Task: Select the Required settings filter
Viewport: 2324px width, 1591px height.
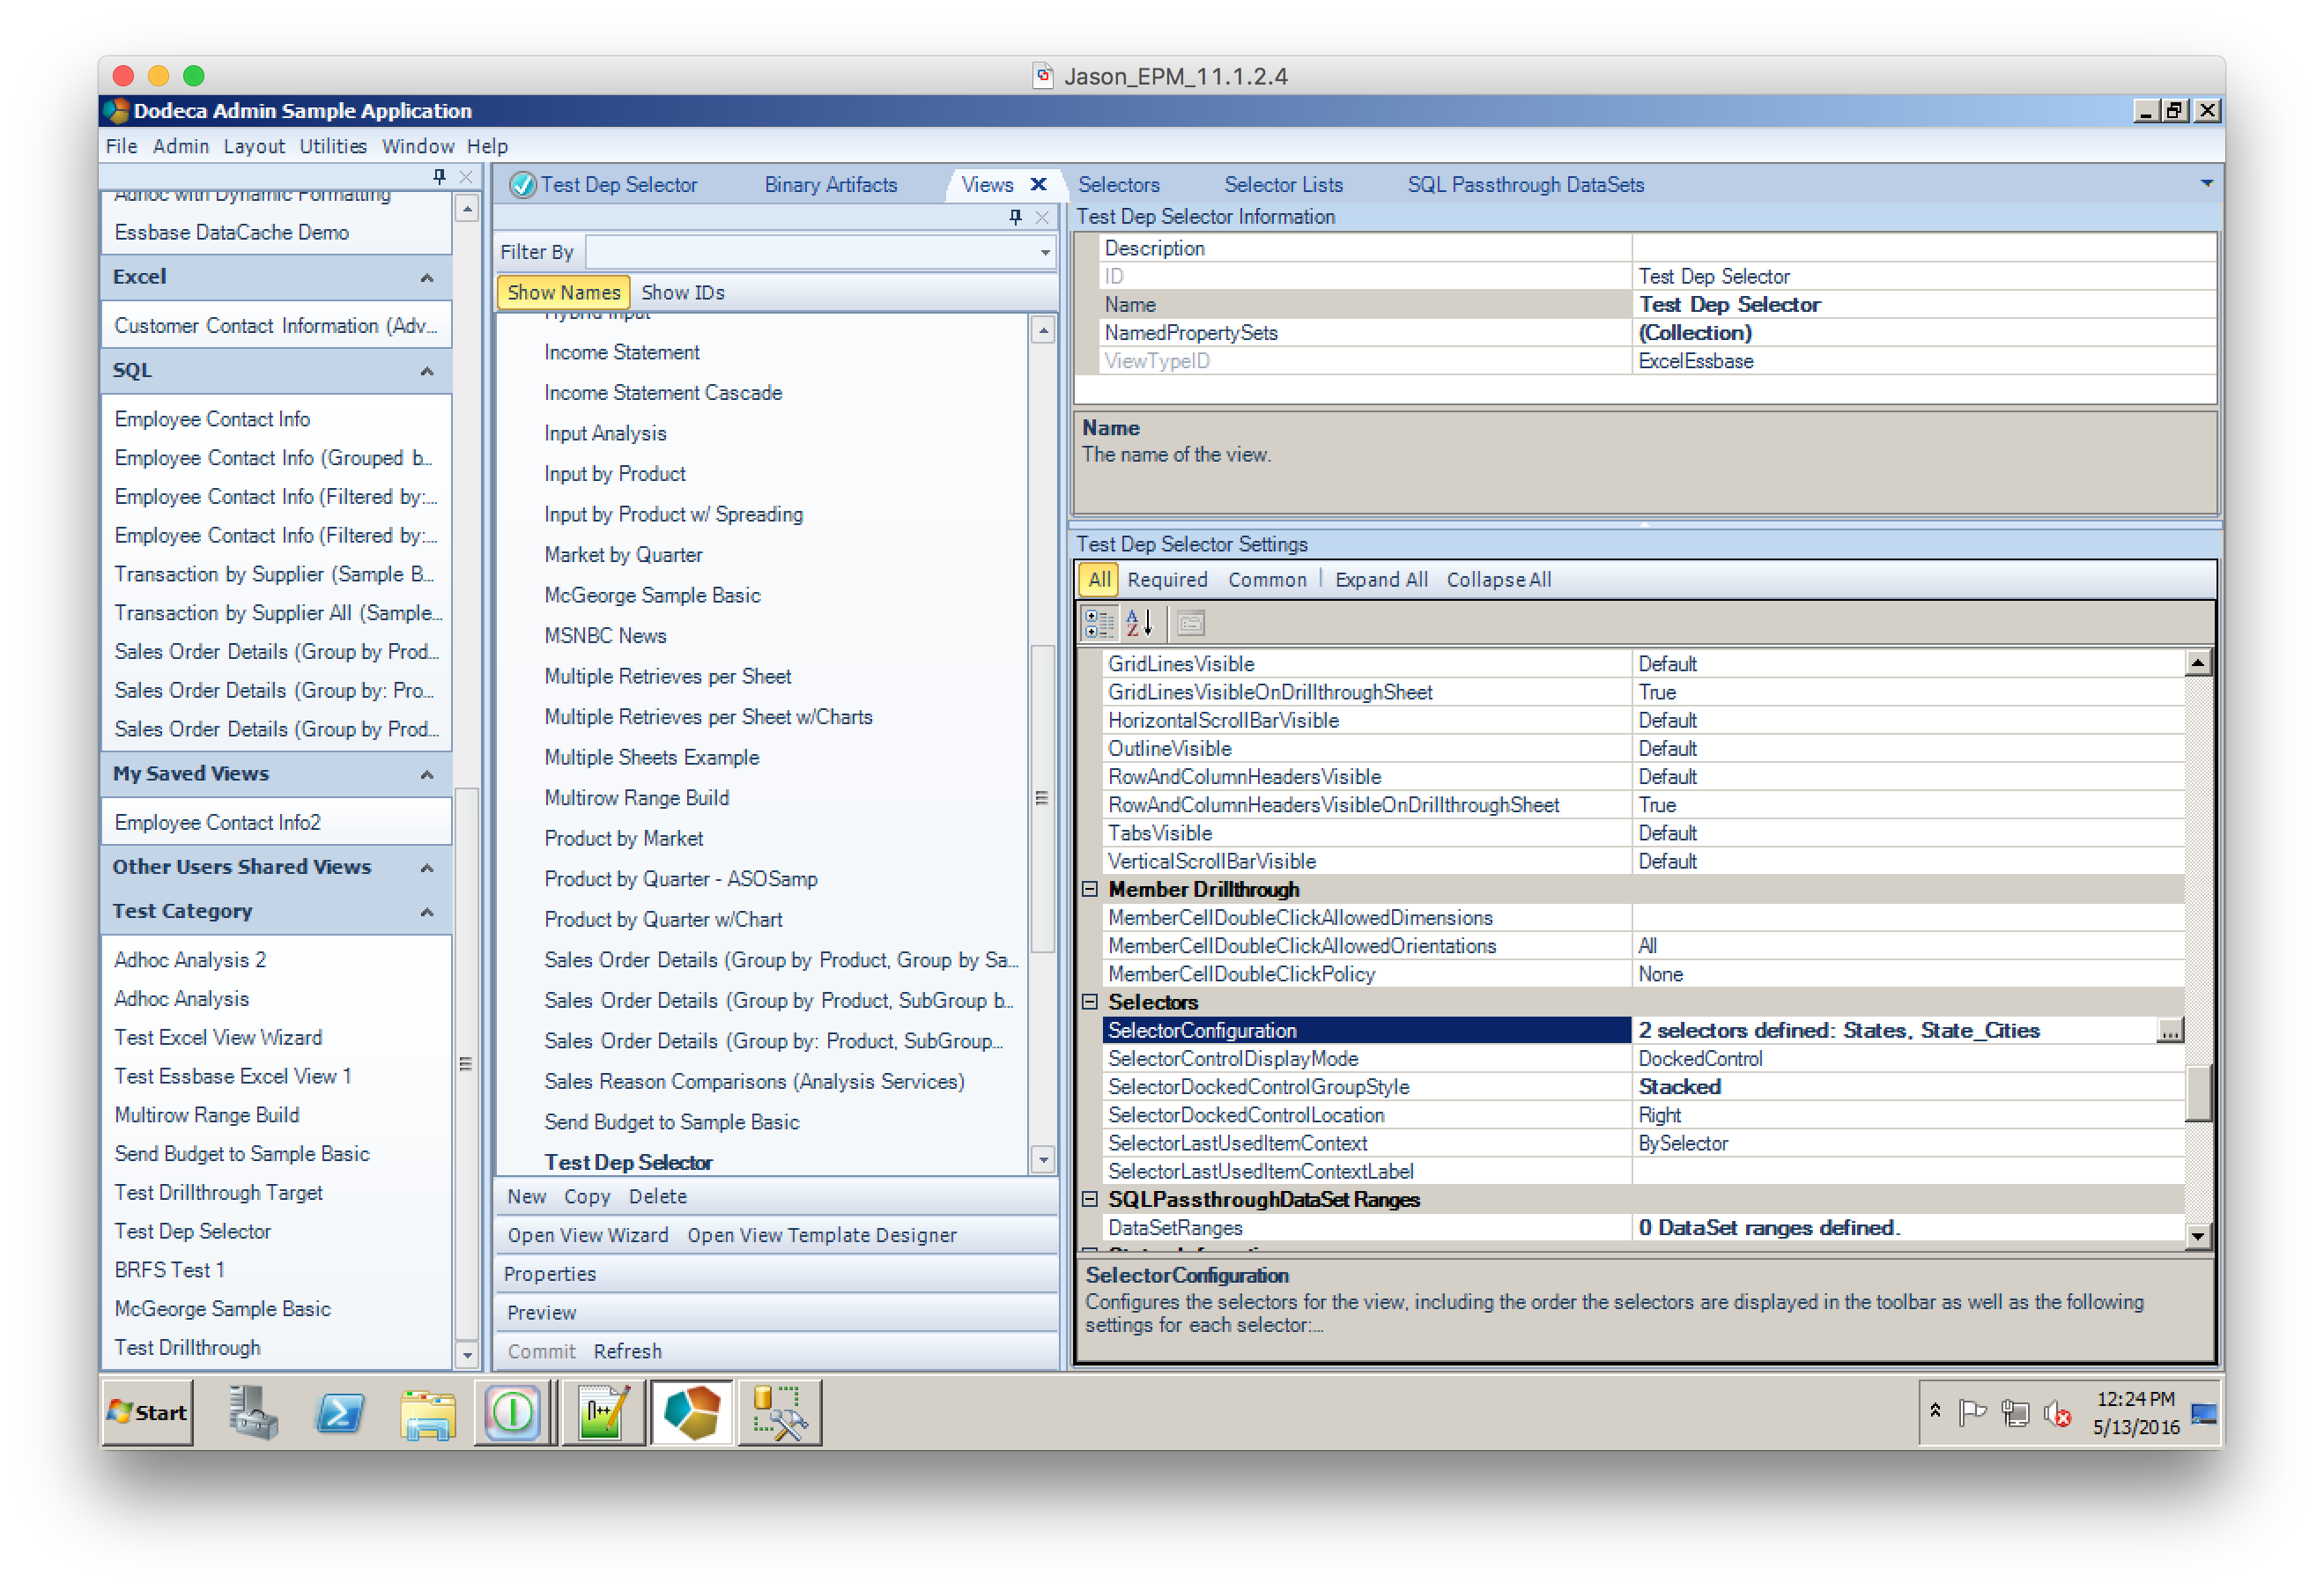Action: coord(1166,579)
